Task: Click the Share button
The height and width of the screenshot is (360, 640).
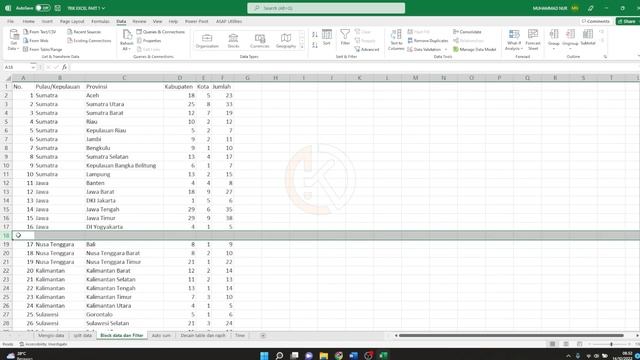Action: (x=627, y=21)
